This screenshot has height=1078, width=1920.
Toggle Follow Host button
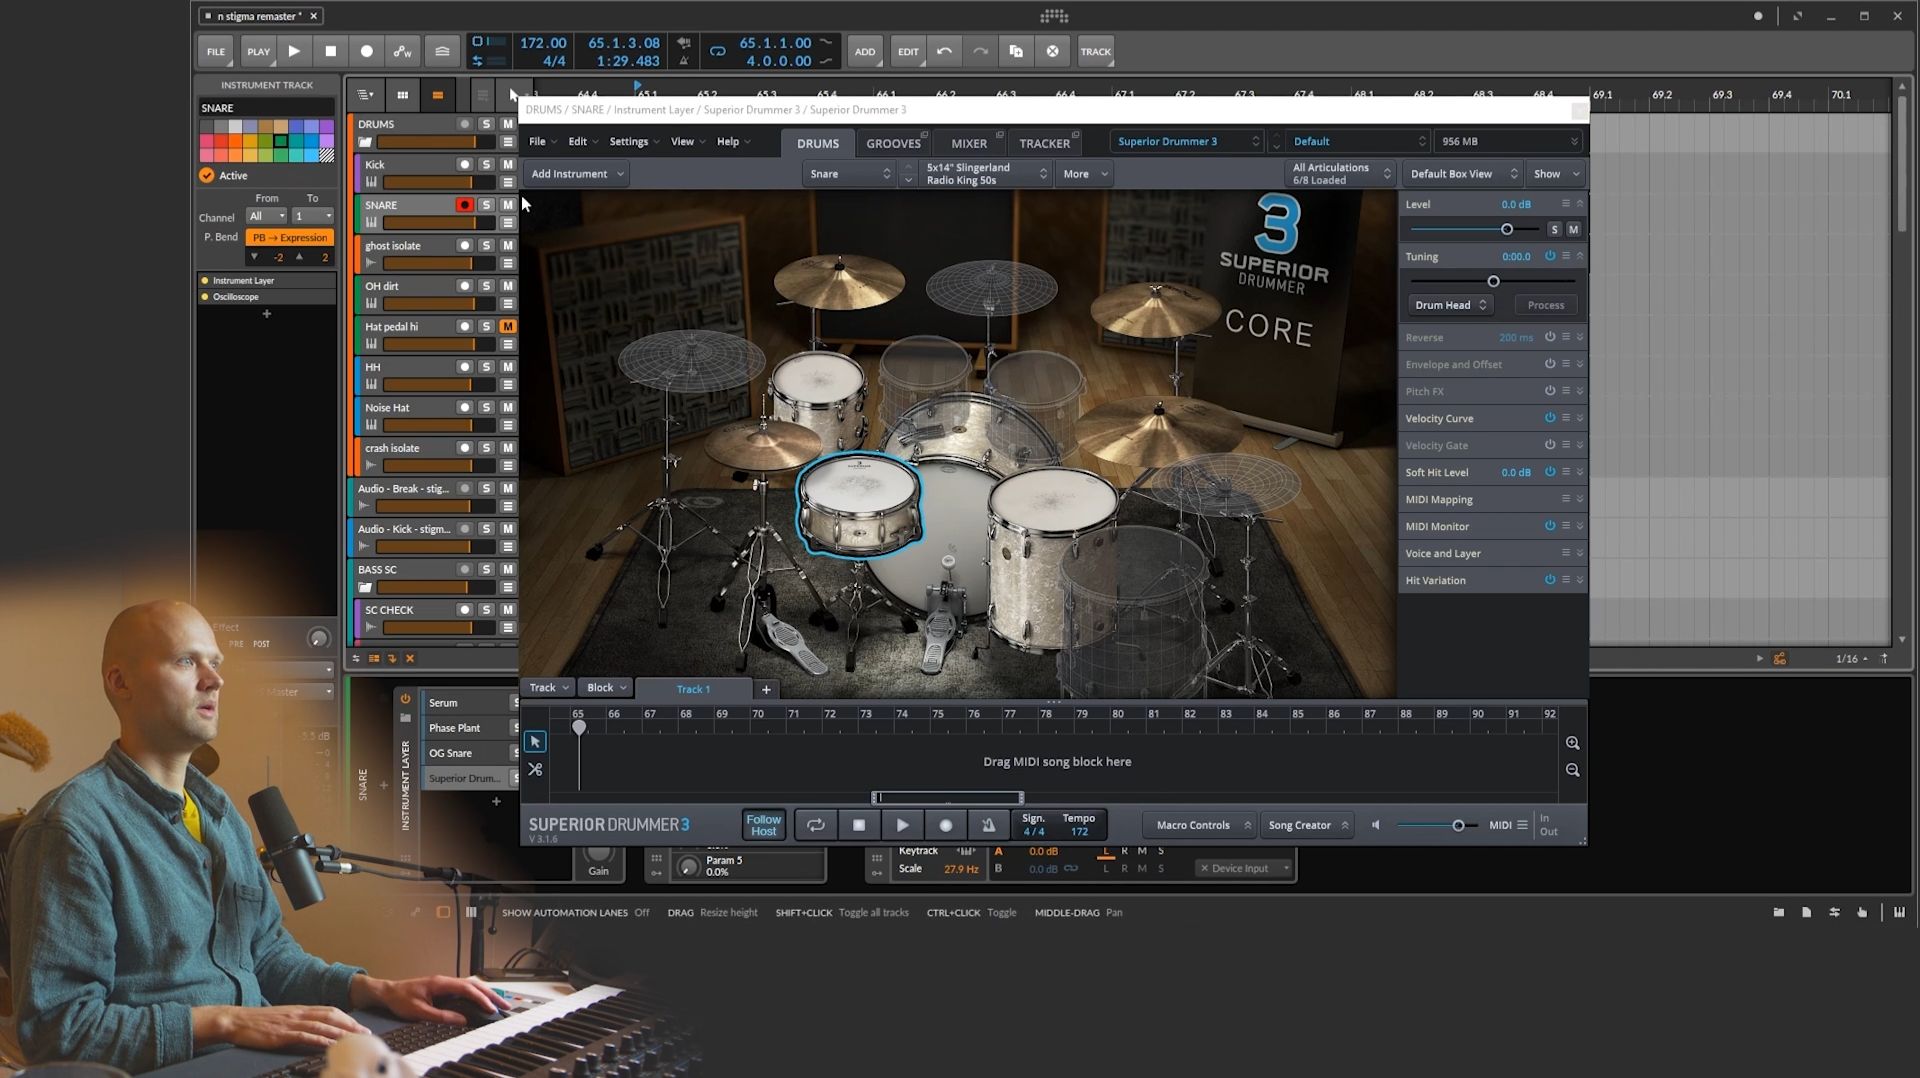coord(763,825)
